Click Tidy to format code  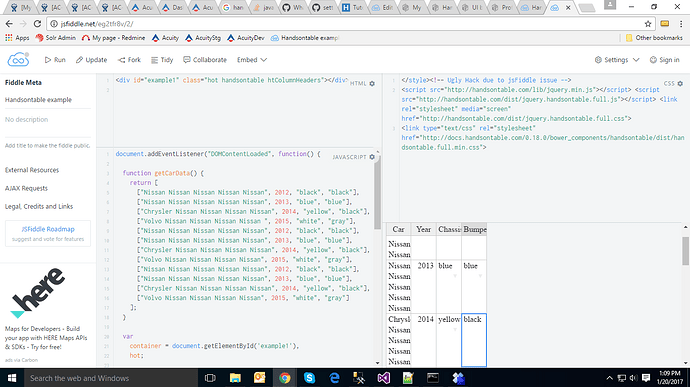click(x=162, y=60)
